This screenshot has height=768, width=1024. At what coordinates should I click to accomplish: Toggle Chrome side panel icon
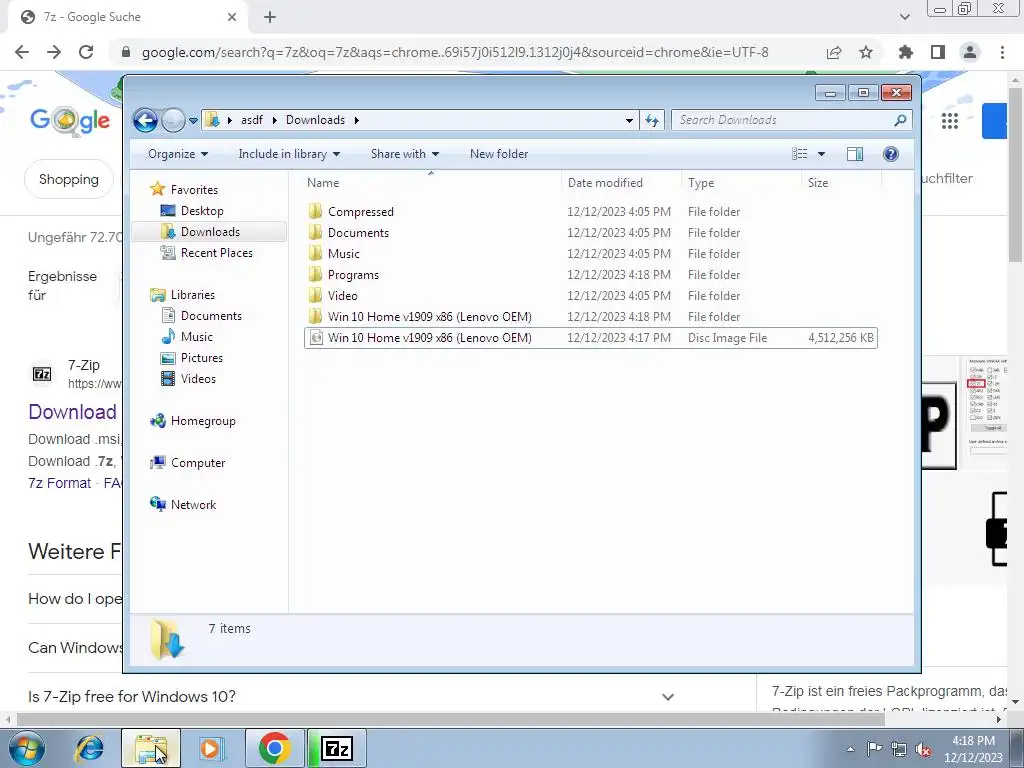[938, 52]
